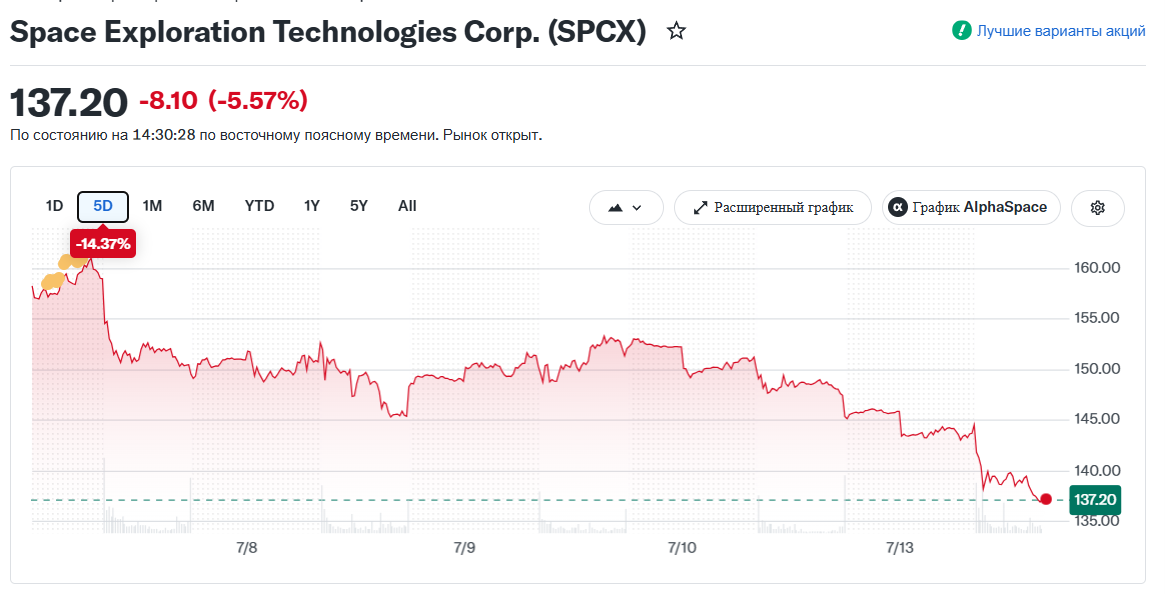Click the mountain chart-type icon
The image size is (1165, 594).
coord(615,208)
